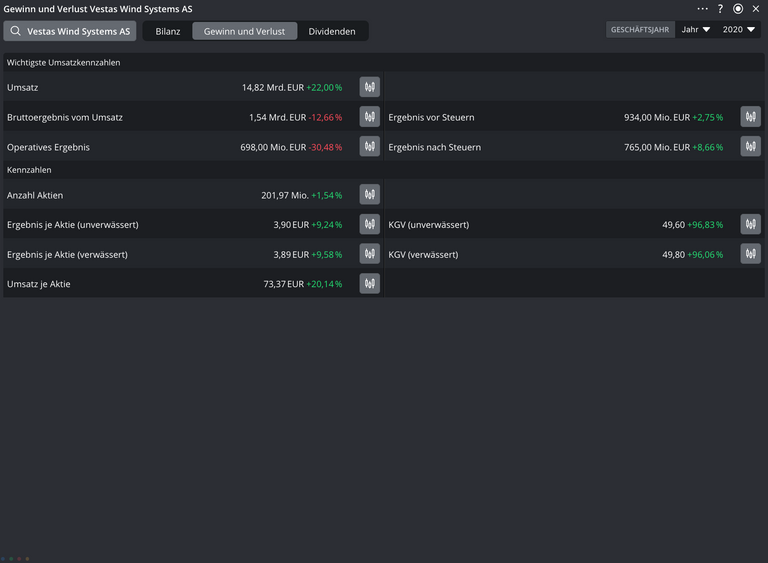768x563 pixels.
Task: Open the Jahr period dropdown
Action: coord(696,29)
